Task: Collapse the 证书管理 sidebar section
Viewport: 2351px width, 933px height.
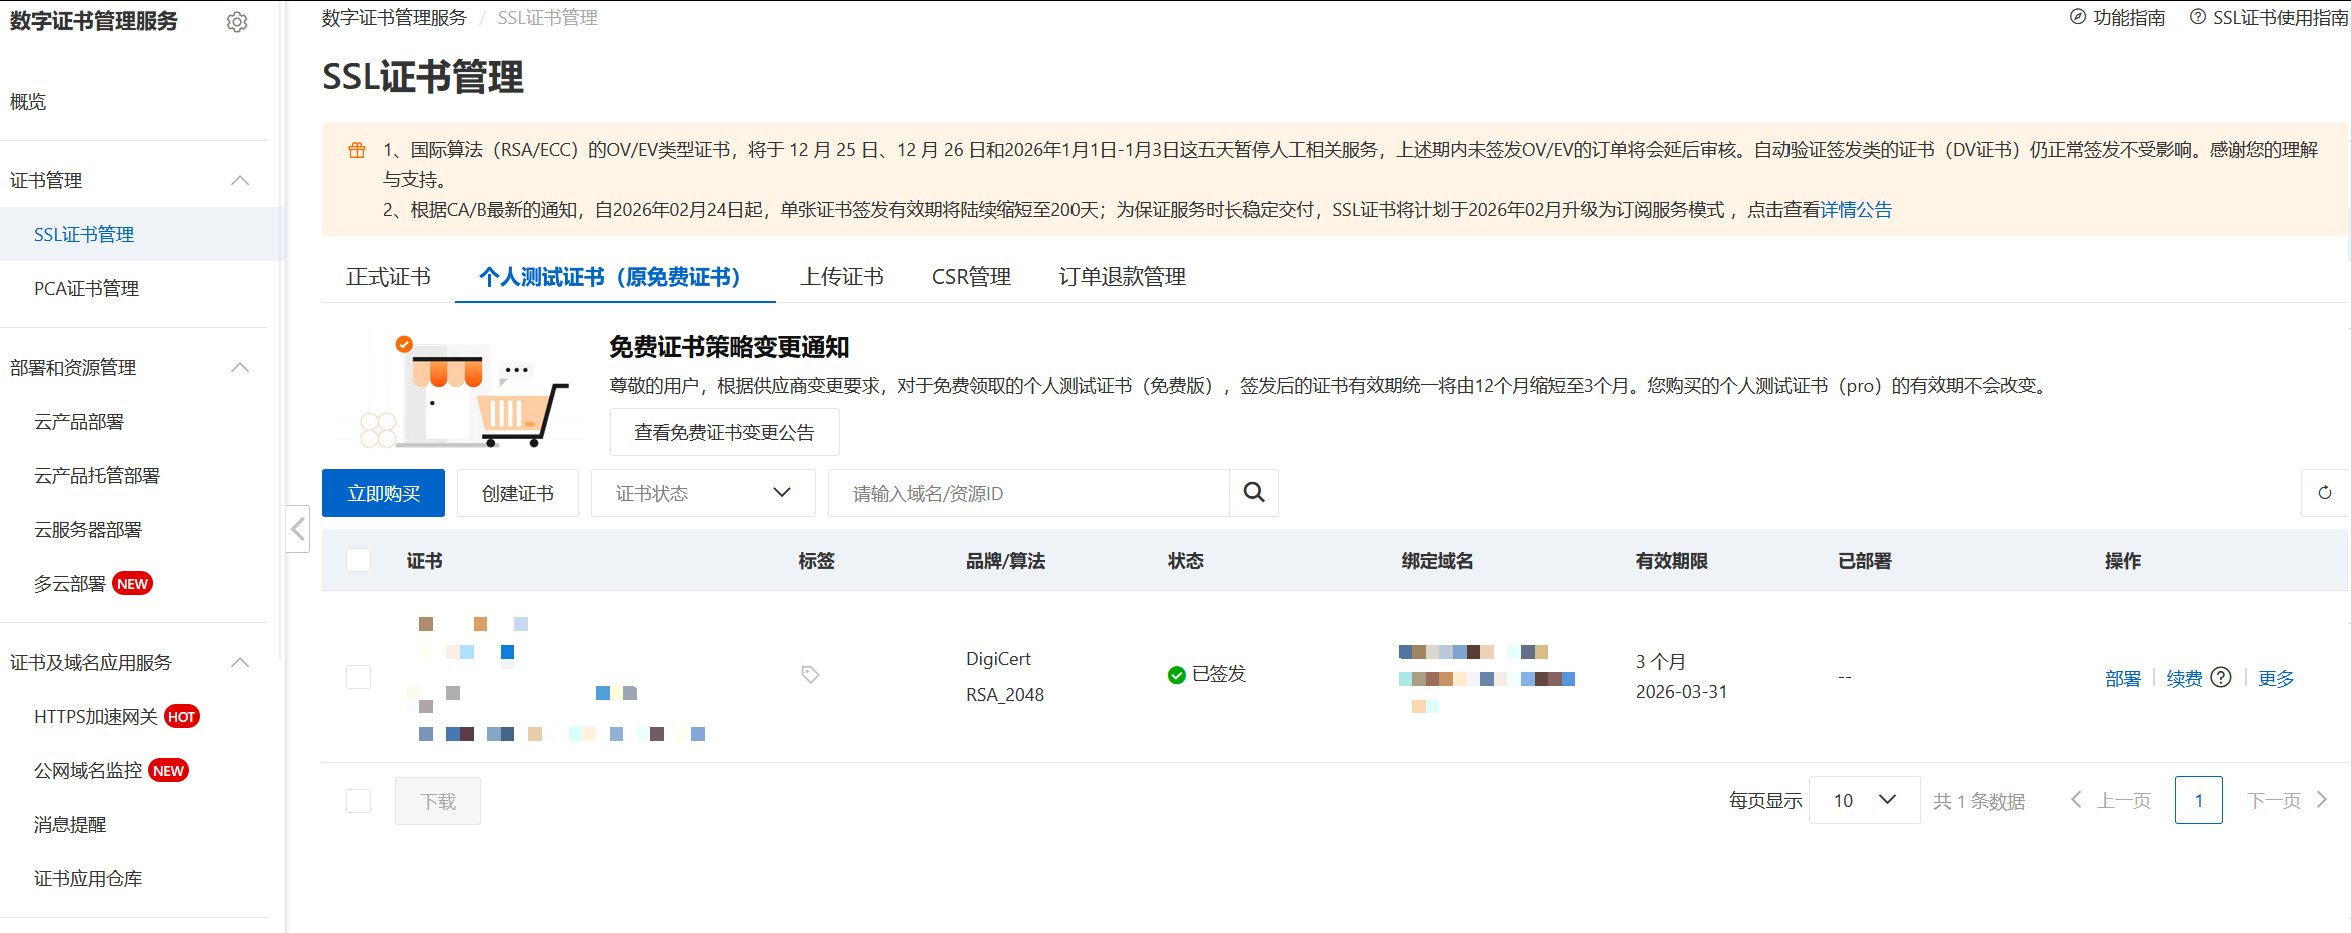Action: pos(240,180)
